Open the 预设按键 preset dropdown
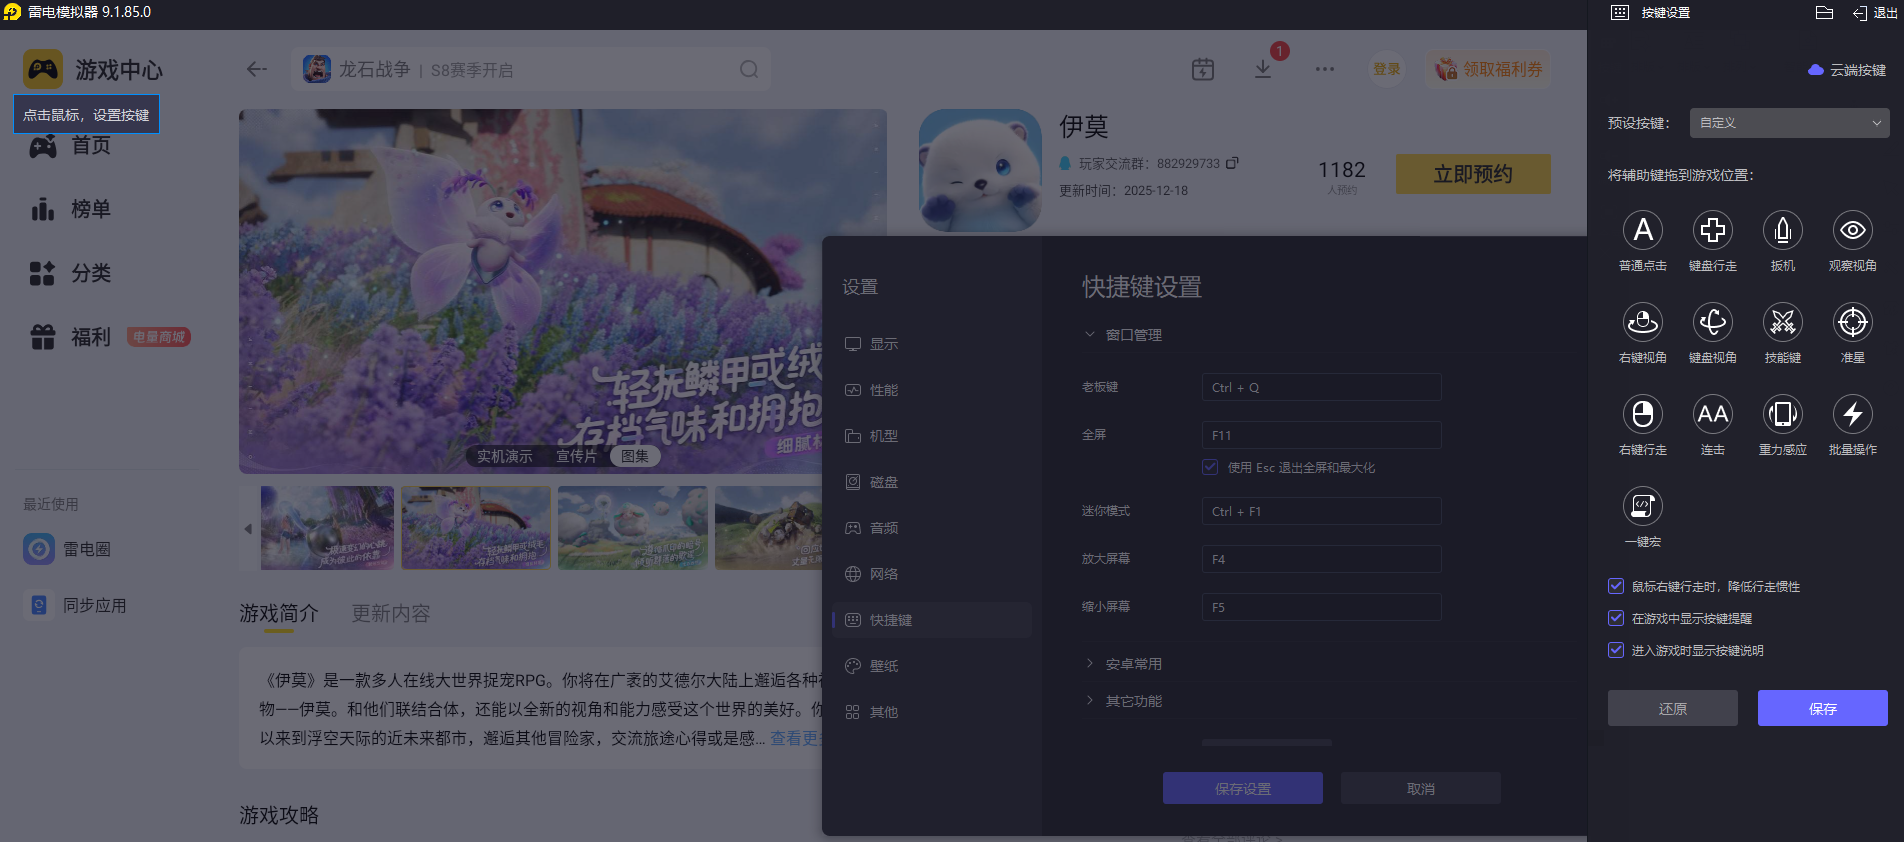 (1789, 123)
